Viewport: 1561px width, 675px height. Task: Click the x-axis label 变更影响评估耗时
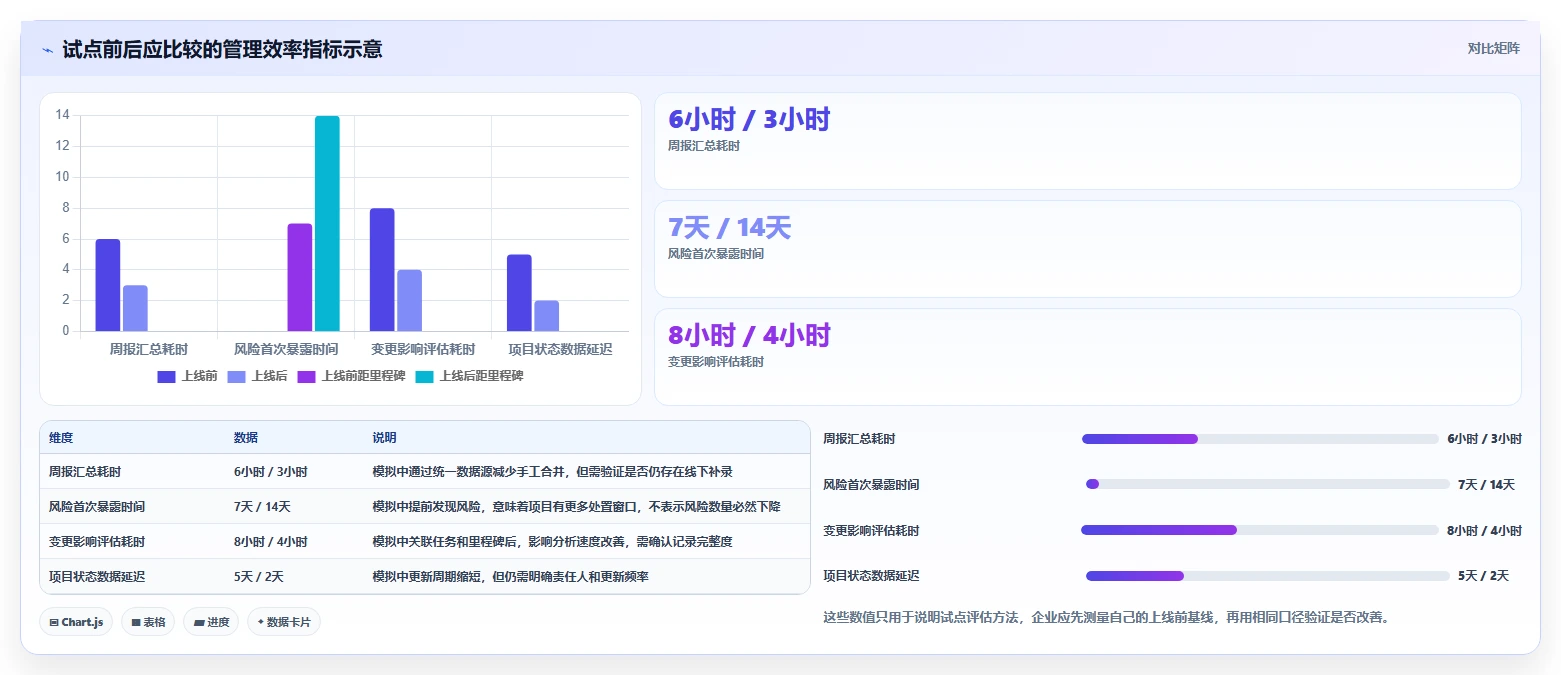[423, 349]
